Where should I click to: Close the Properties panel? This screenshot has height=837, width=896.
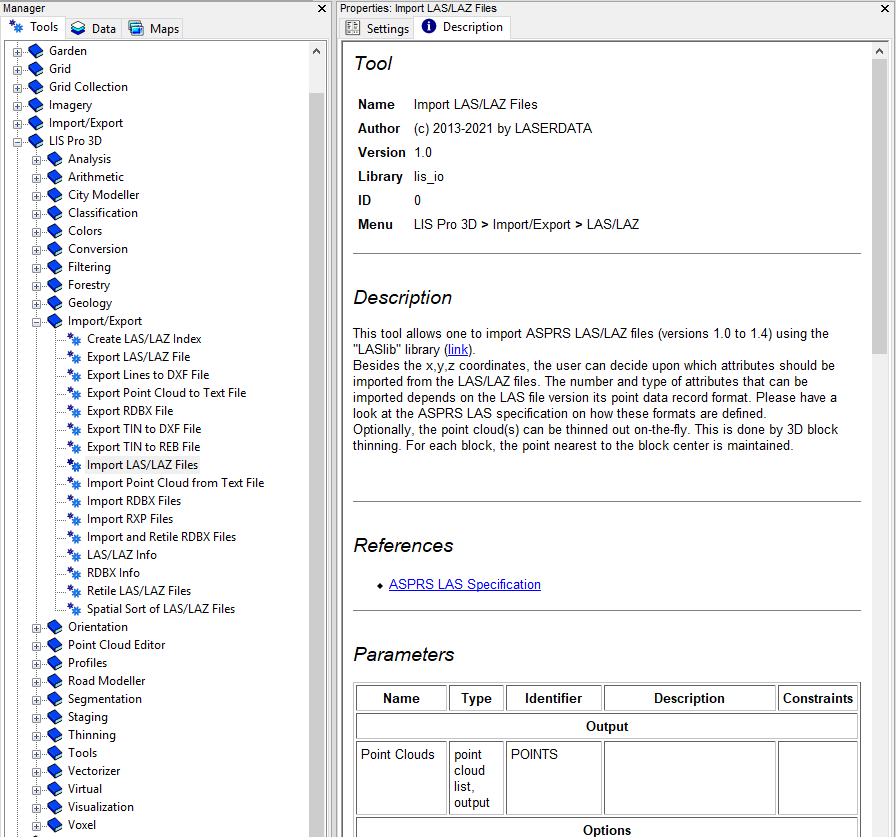pos(885,9)
